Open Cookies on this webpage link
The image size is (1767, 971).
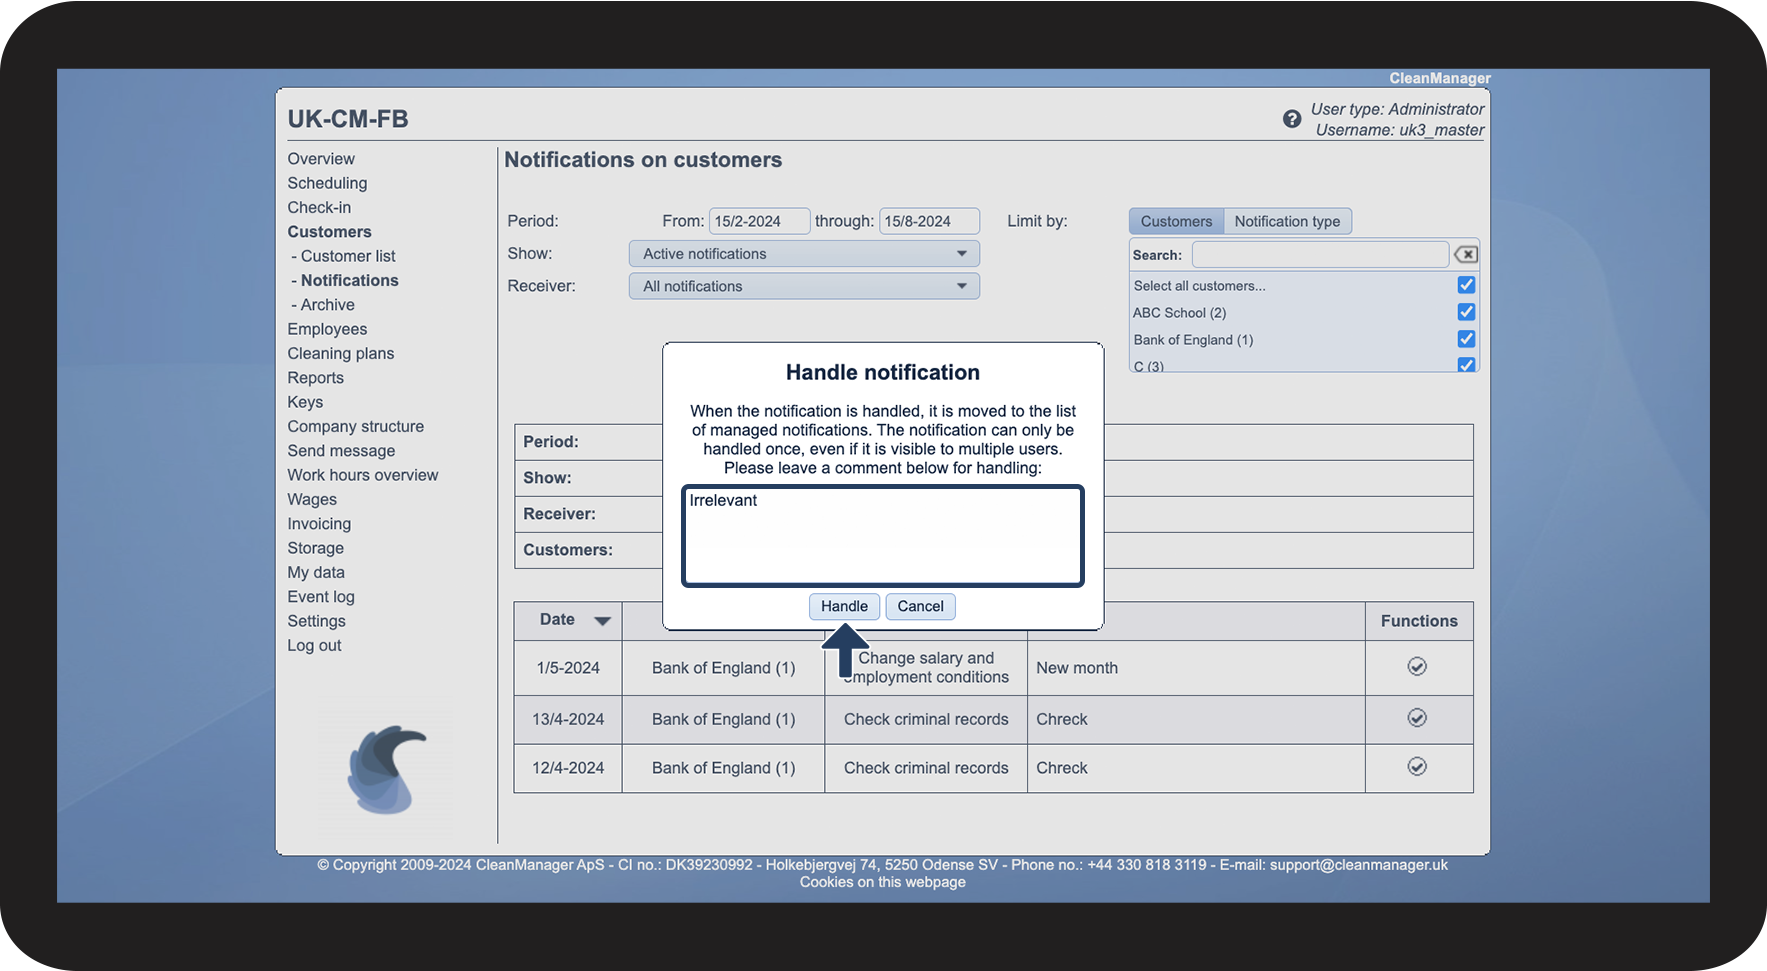[882, 882]
